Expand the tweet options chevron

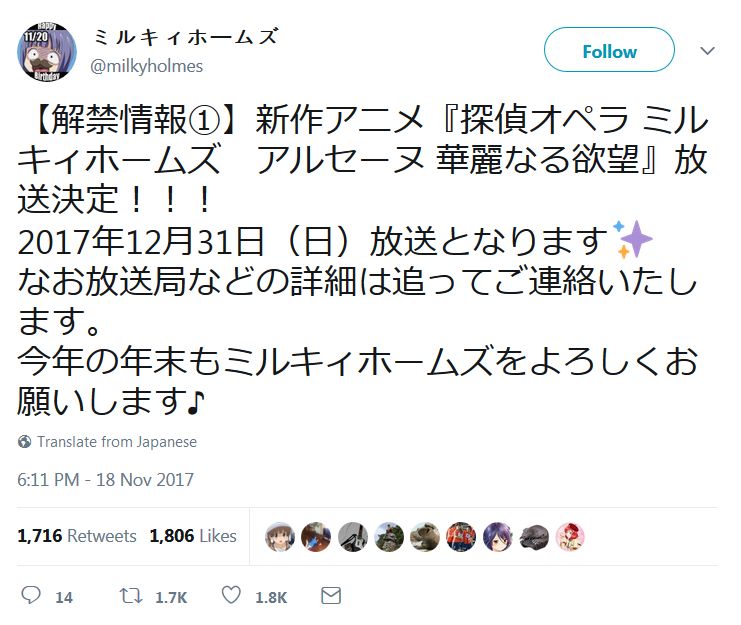pyautogui.click(x=707, y=51)
